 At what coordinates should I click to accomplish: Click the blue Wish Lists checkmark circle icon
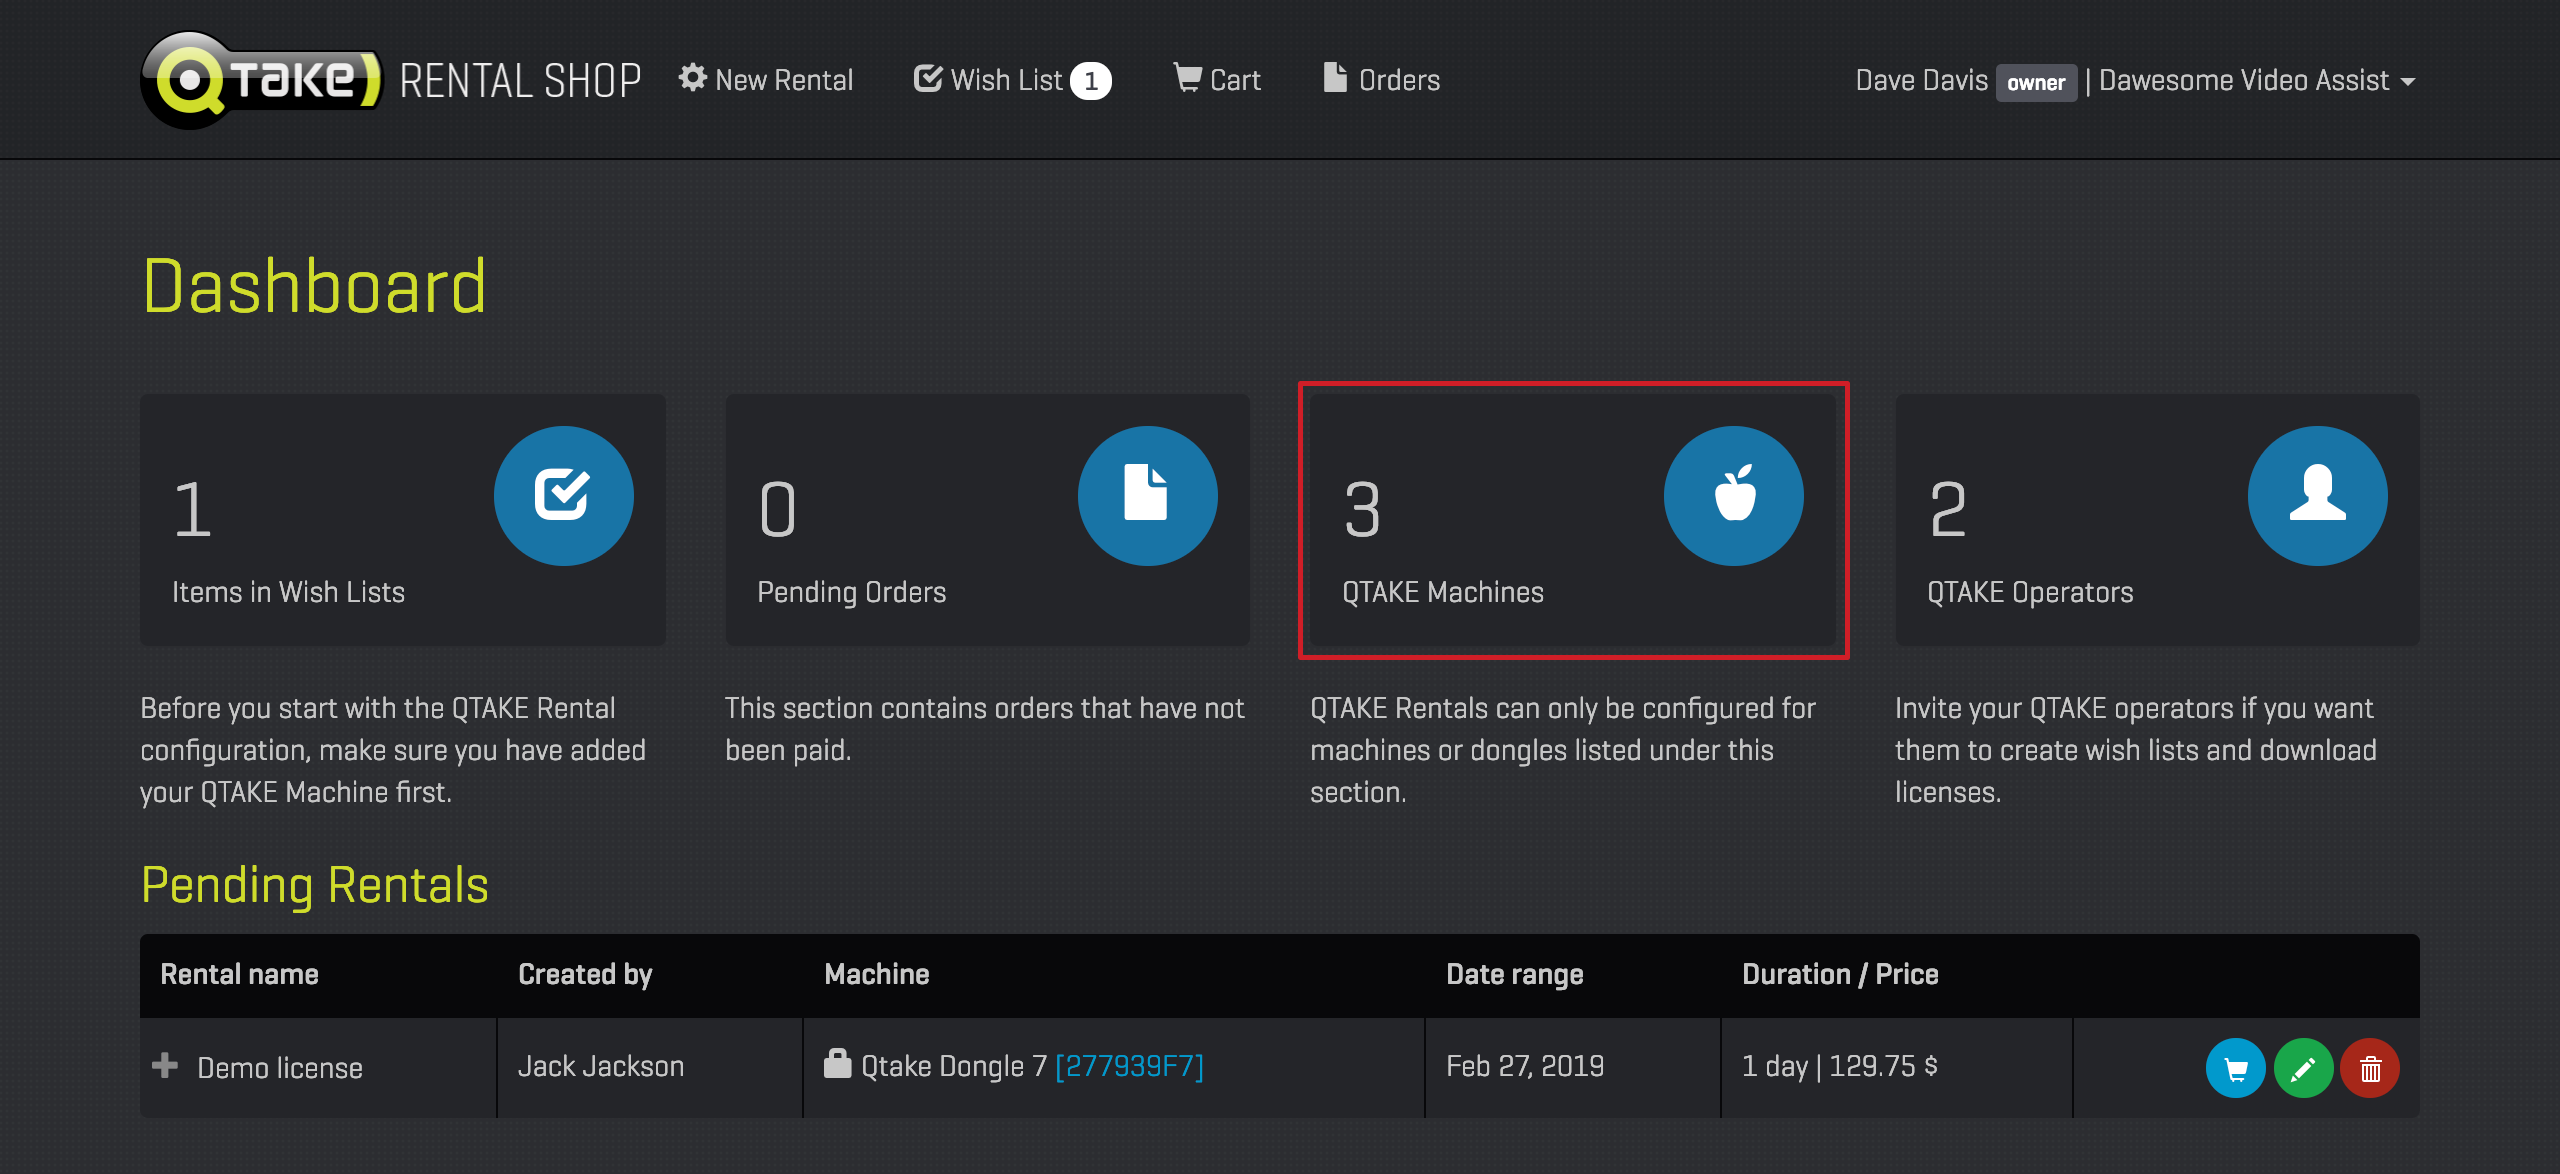563,495
